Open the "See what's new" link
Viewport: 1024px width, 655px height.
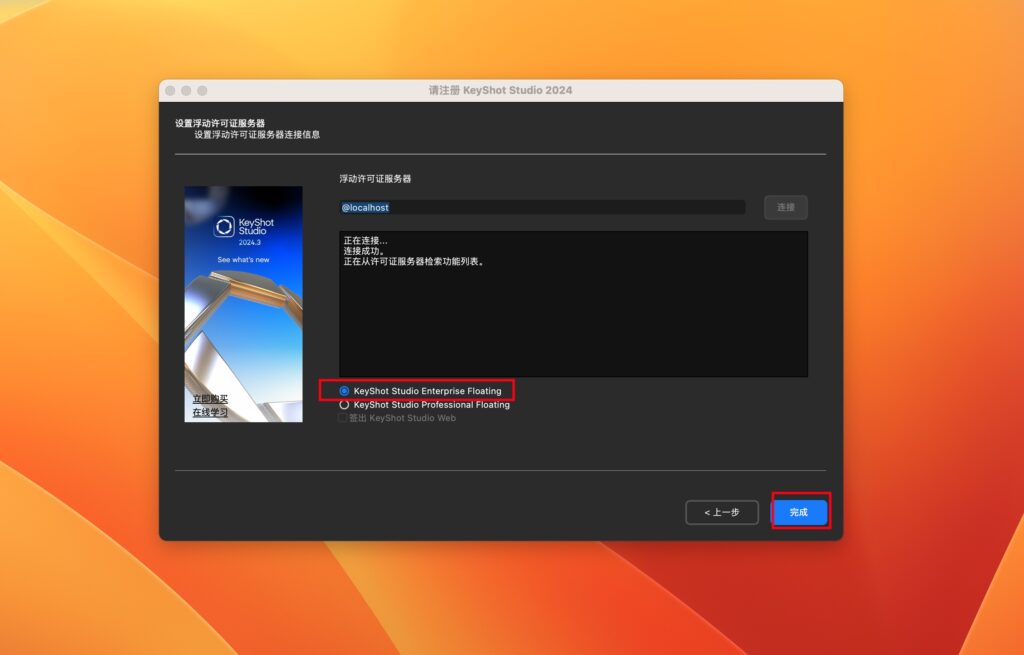(x=242, y=261)
